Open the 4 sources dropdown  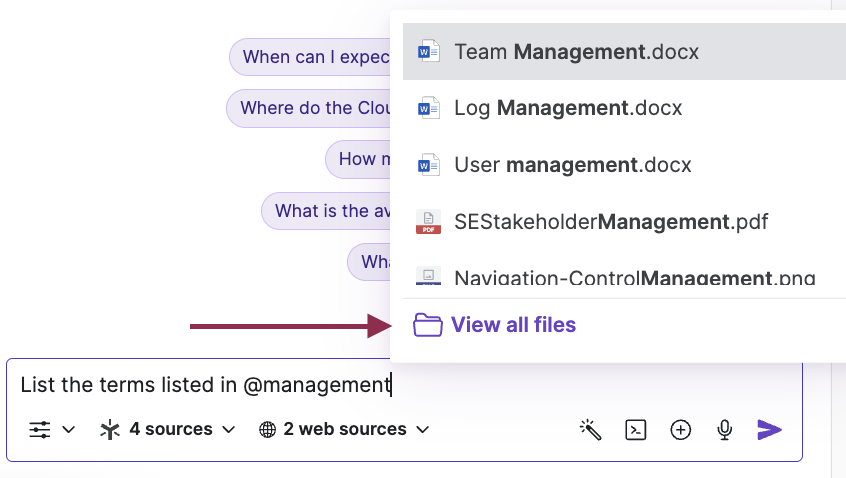[168, 429]
